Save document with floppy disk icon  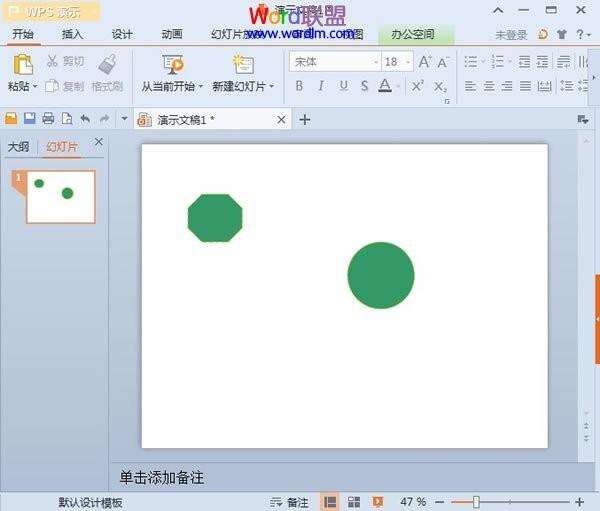coord(29,119)
